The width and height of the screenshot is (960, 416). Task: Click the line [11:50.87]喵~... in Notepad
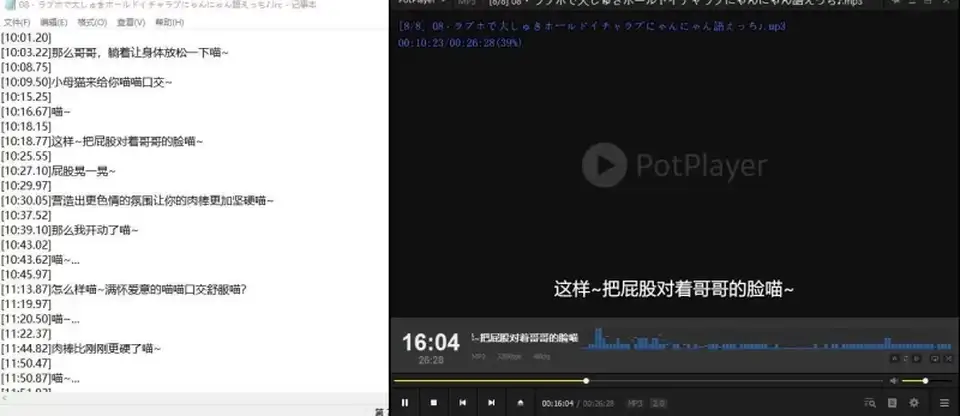40,379
